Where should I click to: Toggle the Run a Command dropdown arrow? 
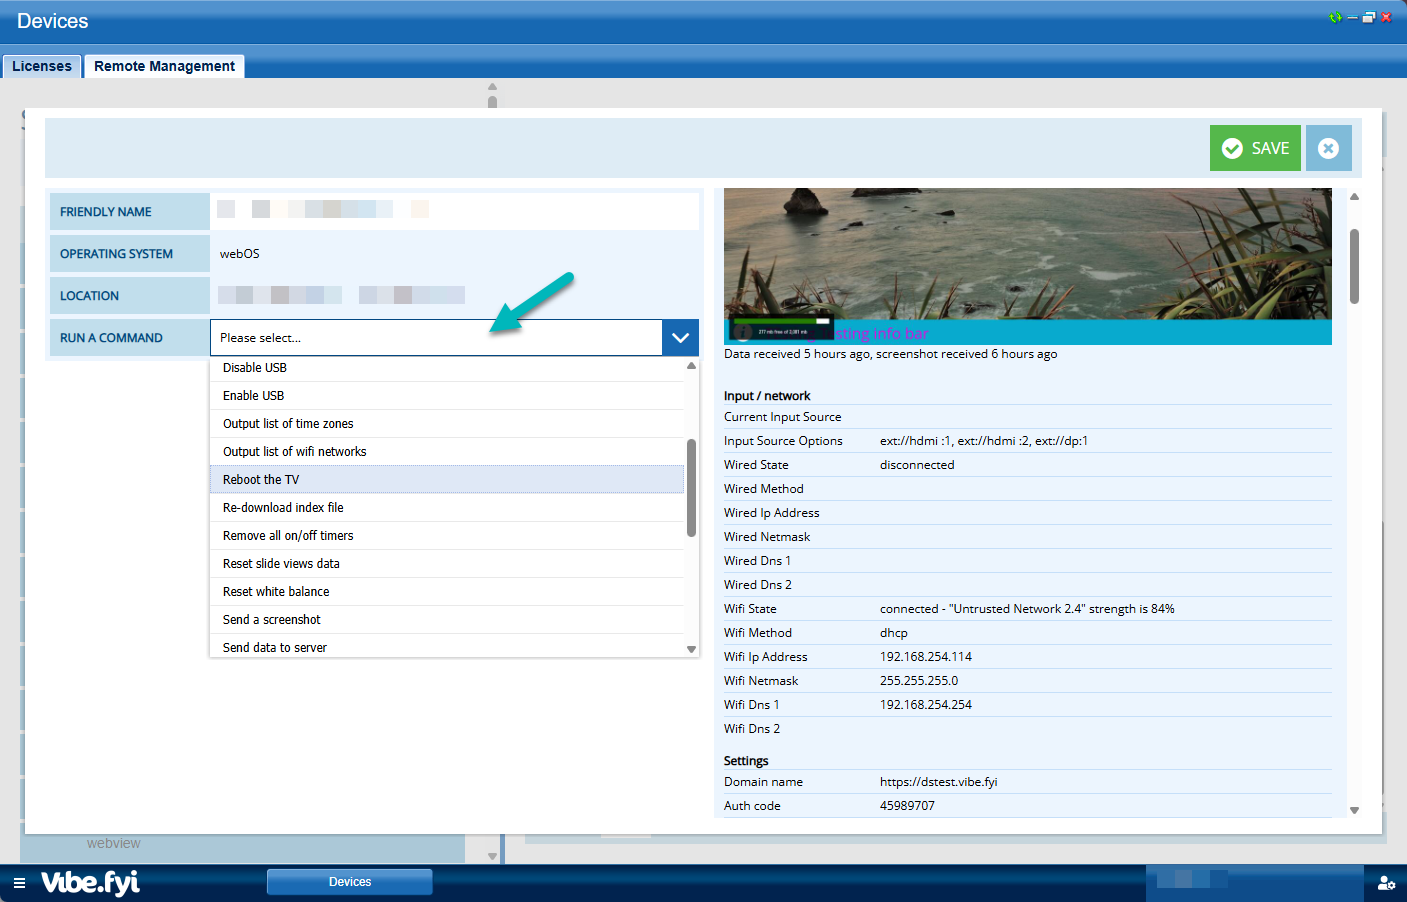(x=680, y=338)
